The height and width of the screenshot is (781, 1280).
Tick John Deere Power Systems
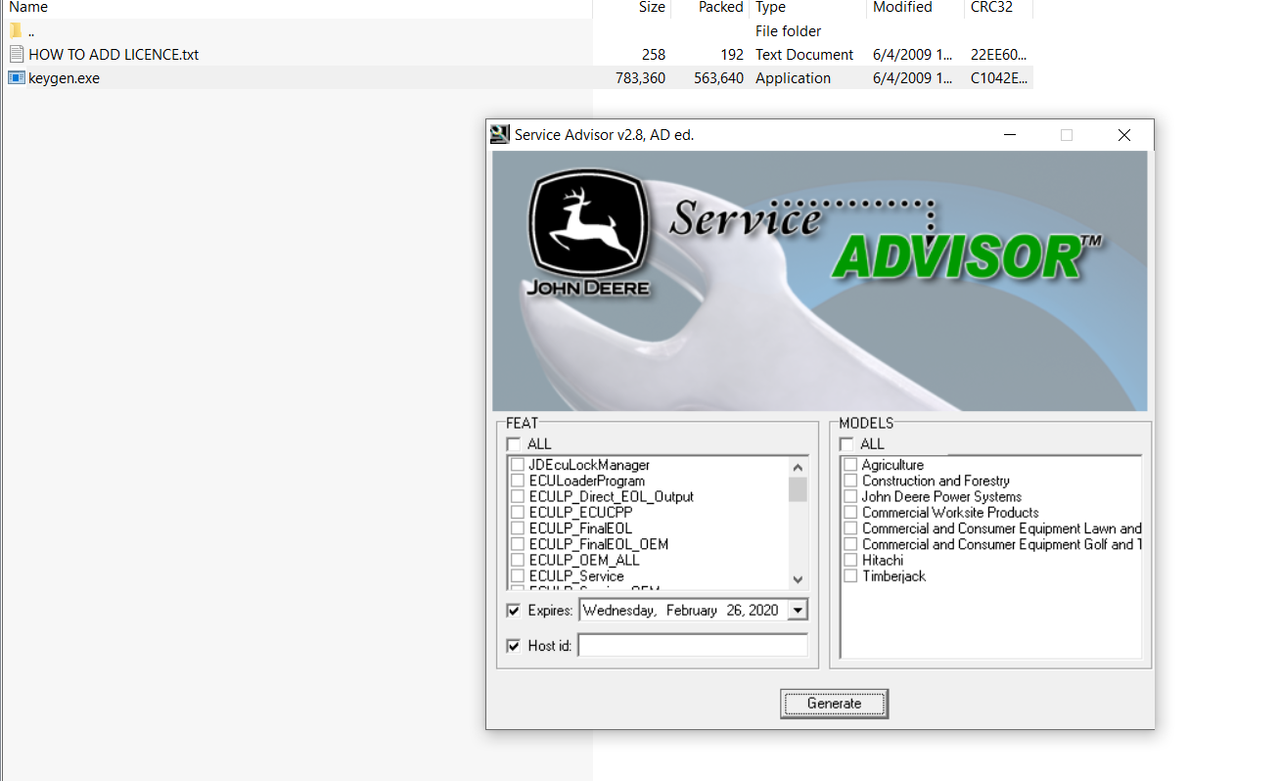coord(851,497)
